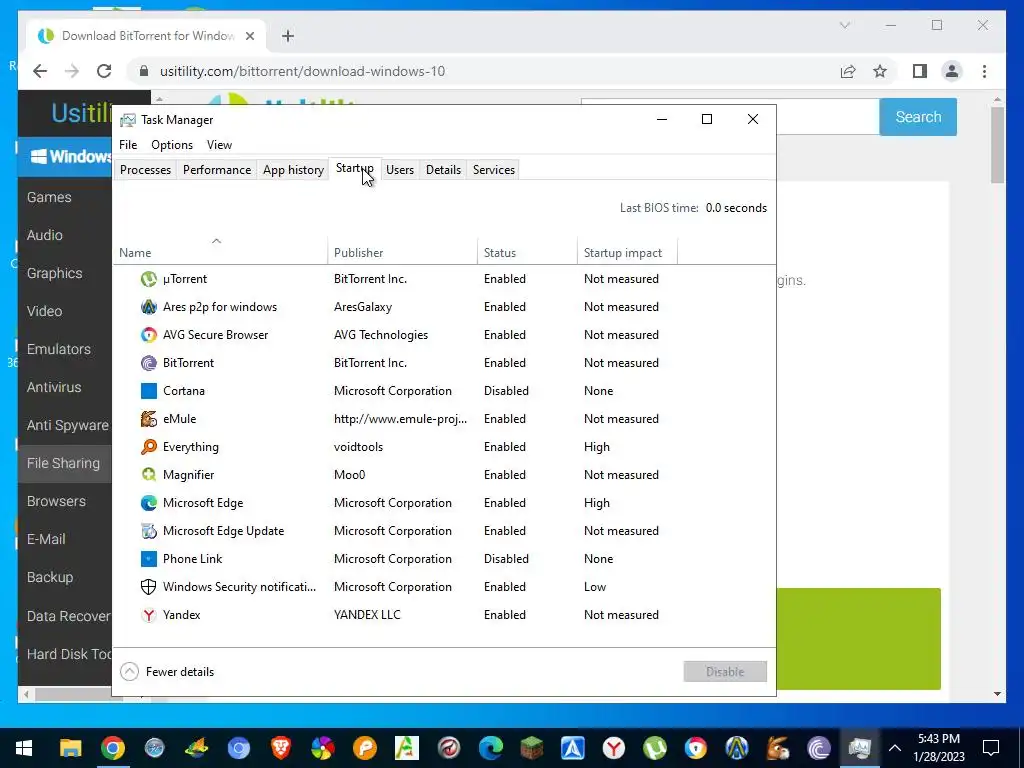
Task: Open the Task Manager Options menu
Action: click(x=172, y=144)
